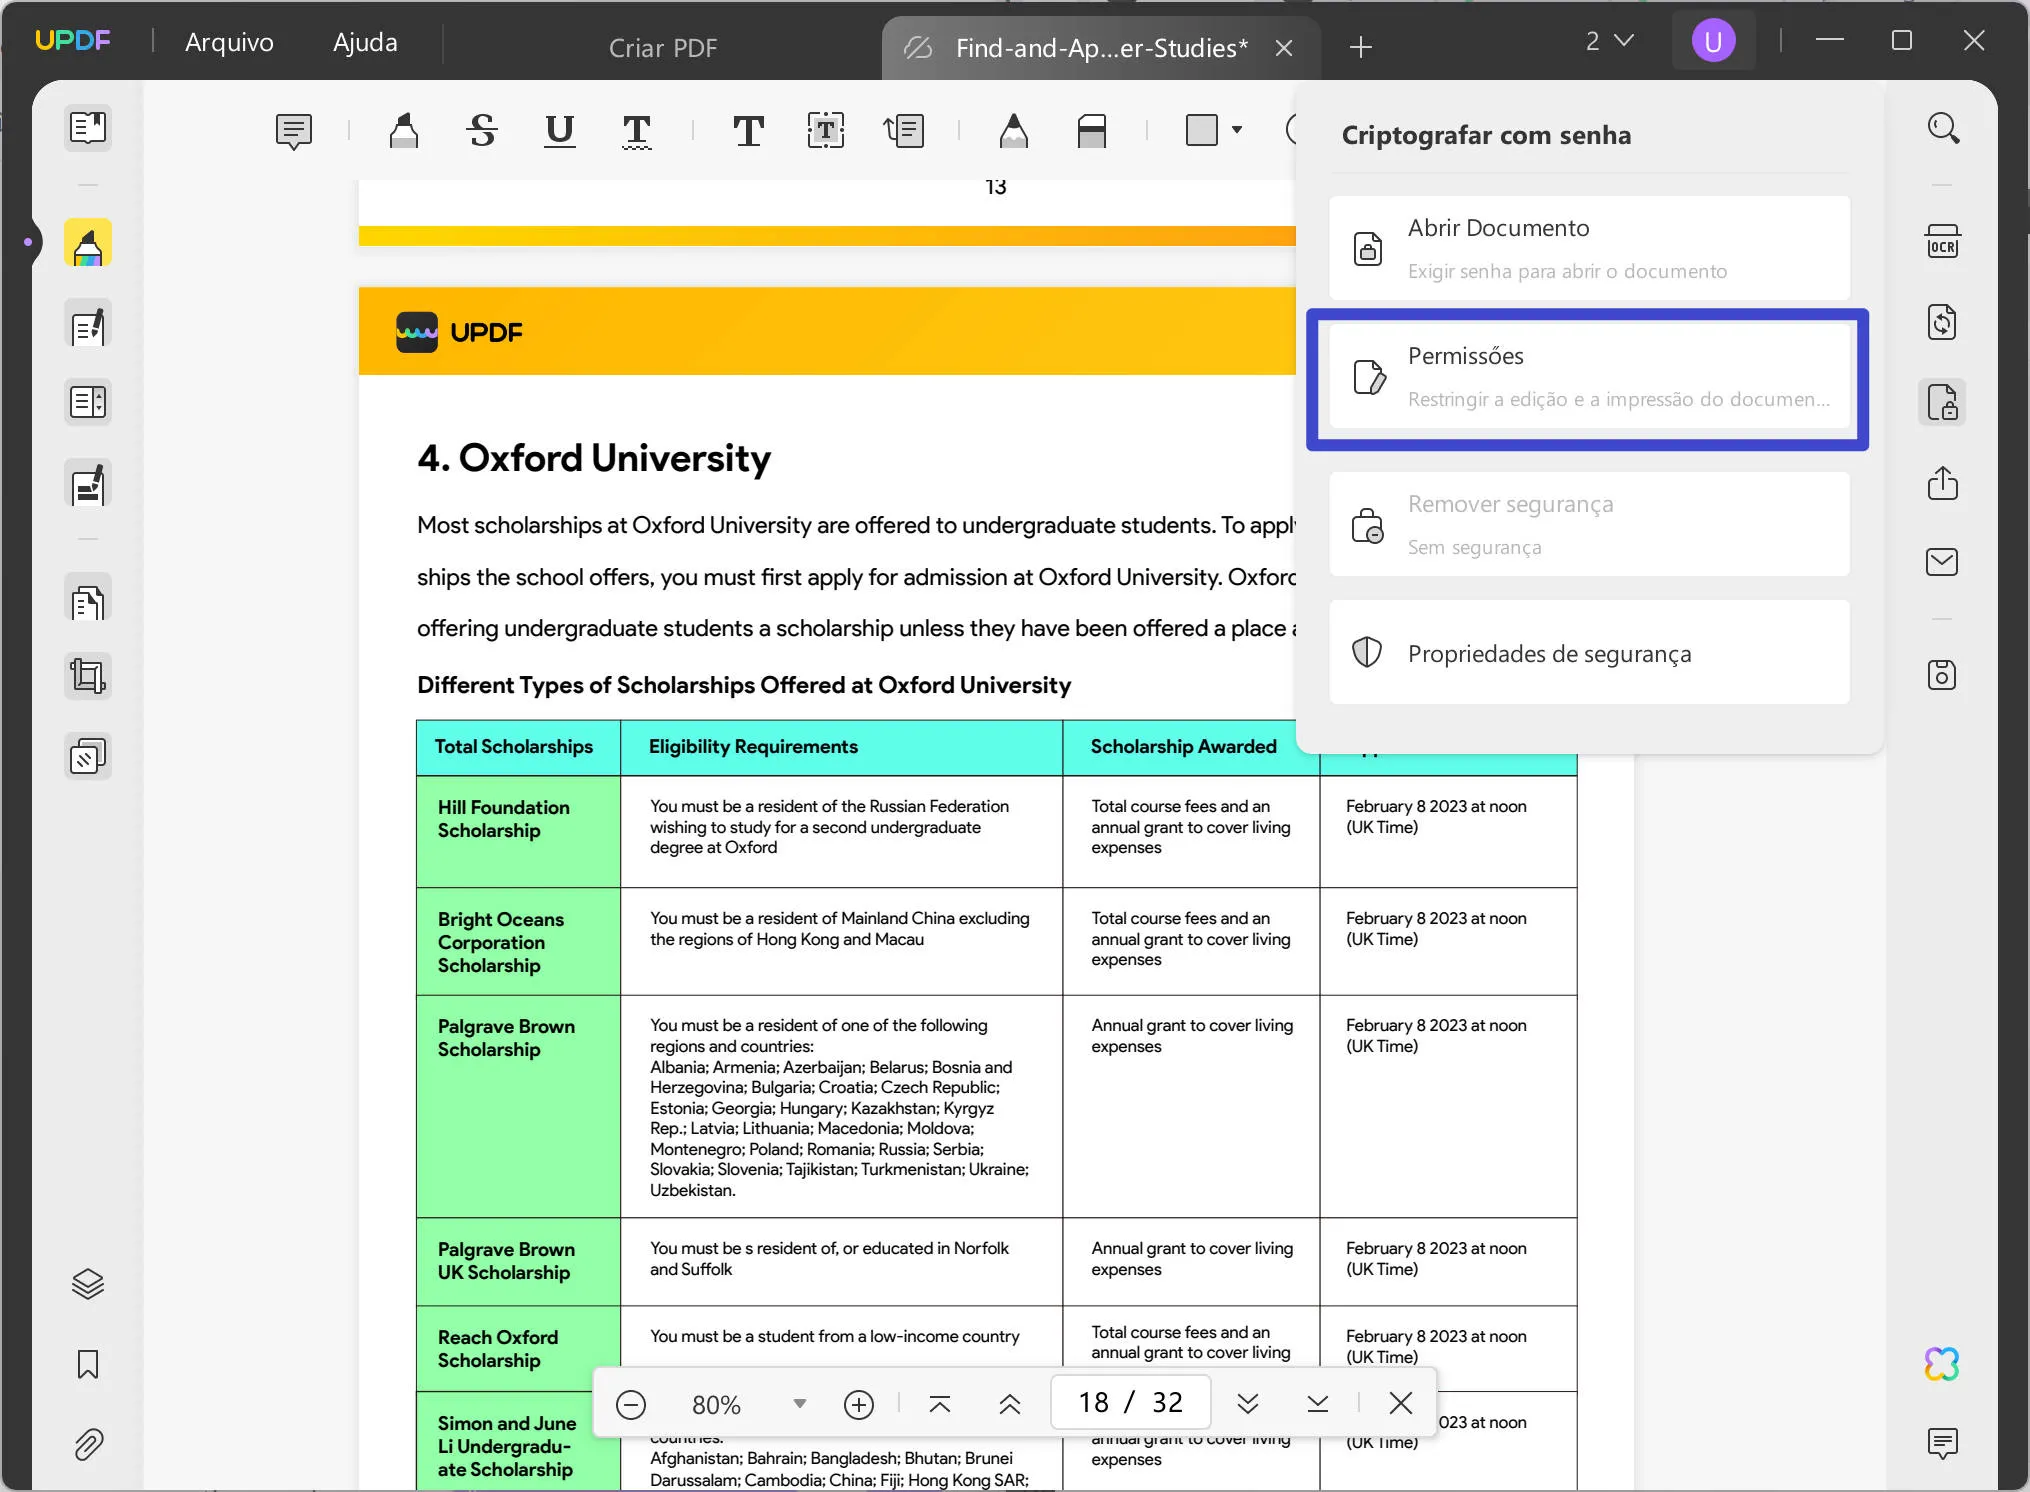Run the OCR recognition tool
The height and width of the screenshot is (1492, 2030).
(1943, 243)
